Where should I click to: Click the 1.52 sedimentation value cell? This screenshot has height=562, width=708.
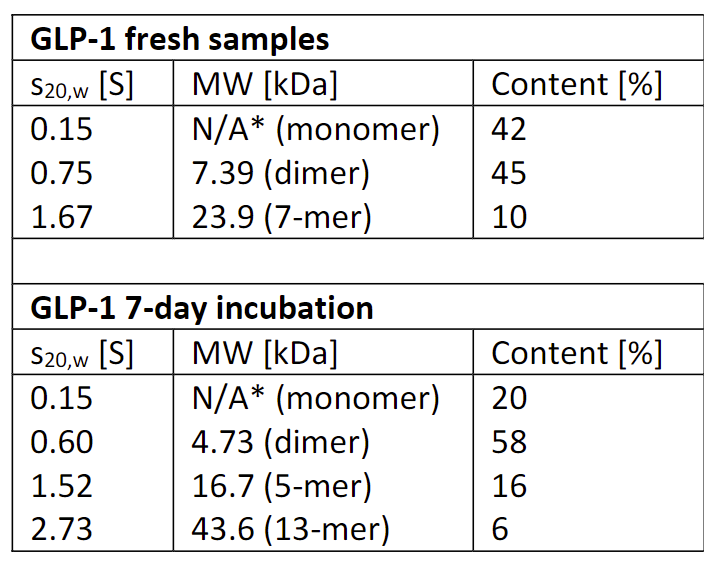pyautogui.click(x=62, y=485)
